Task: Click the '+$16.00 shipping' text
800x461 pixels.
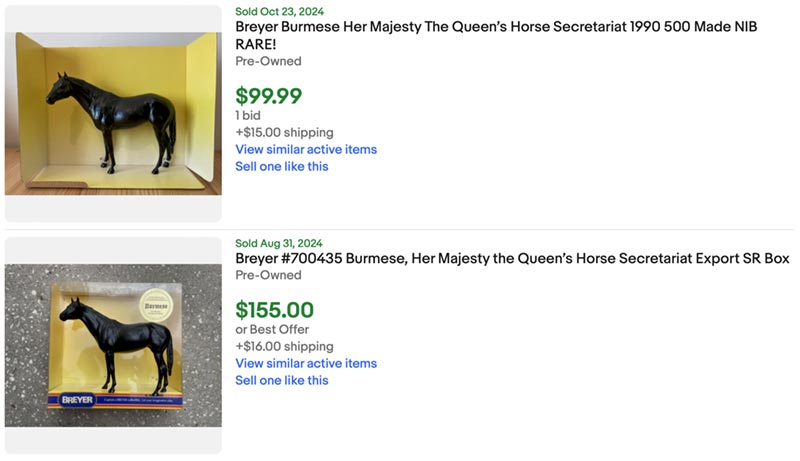Action: click(284, 346)
